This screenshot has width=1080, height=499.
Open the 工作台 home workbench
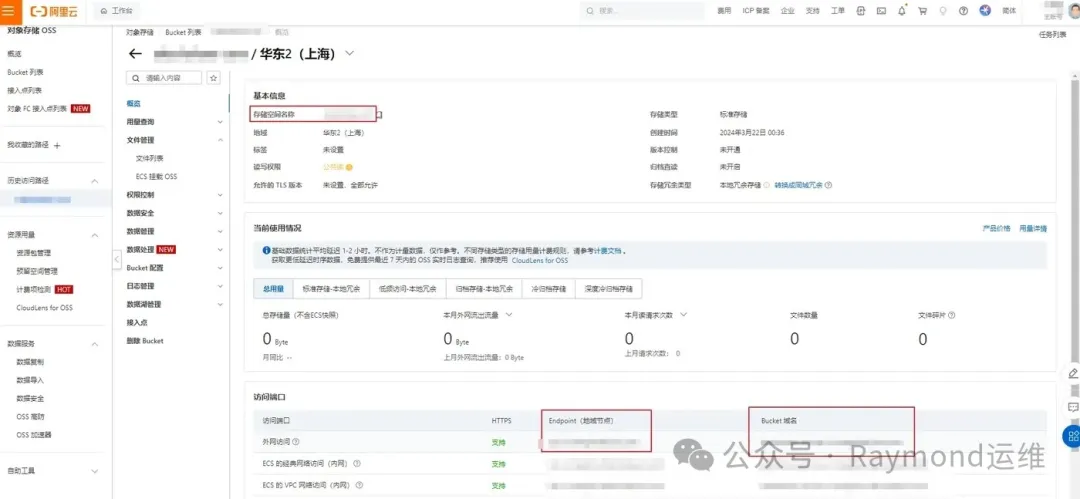[x=117, y=12]
